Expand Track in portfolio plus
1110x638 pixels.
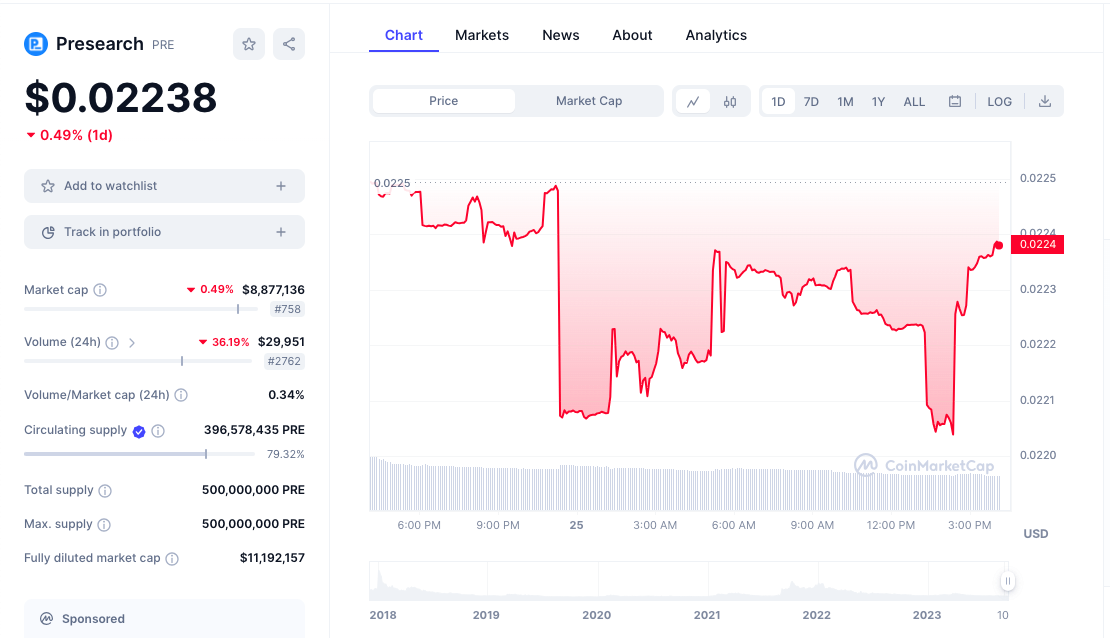click(281, 232)
